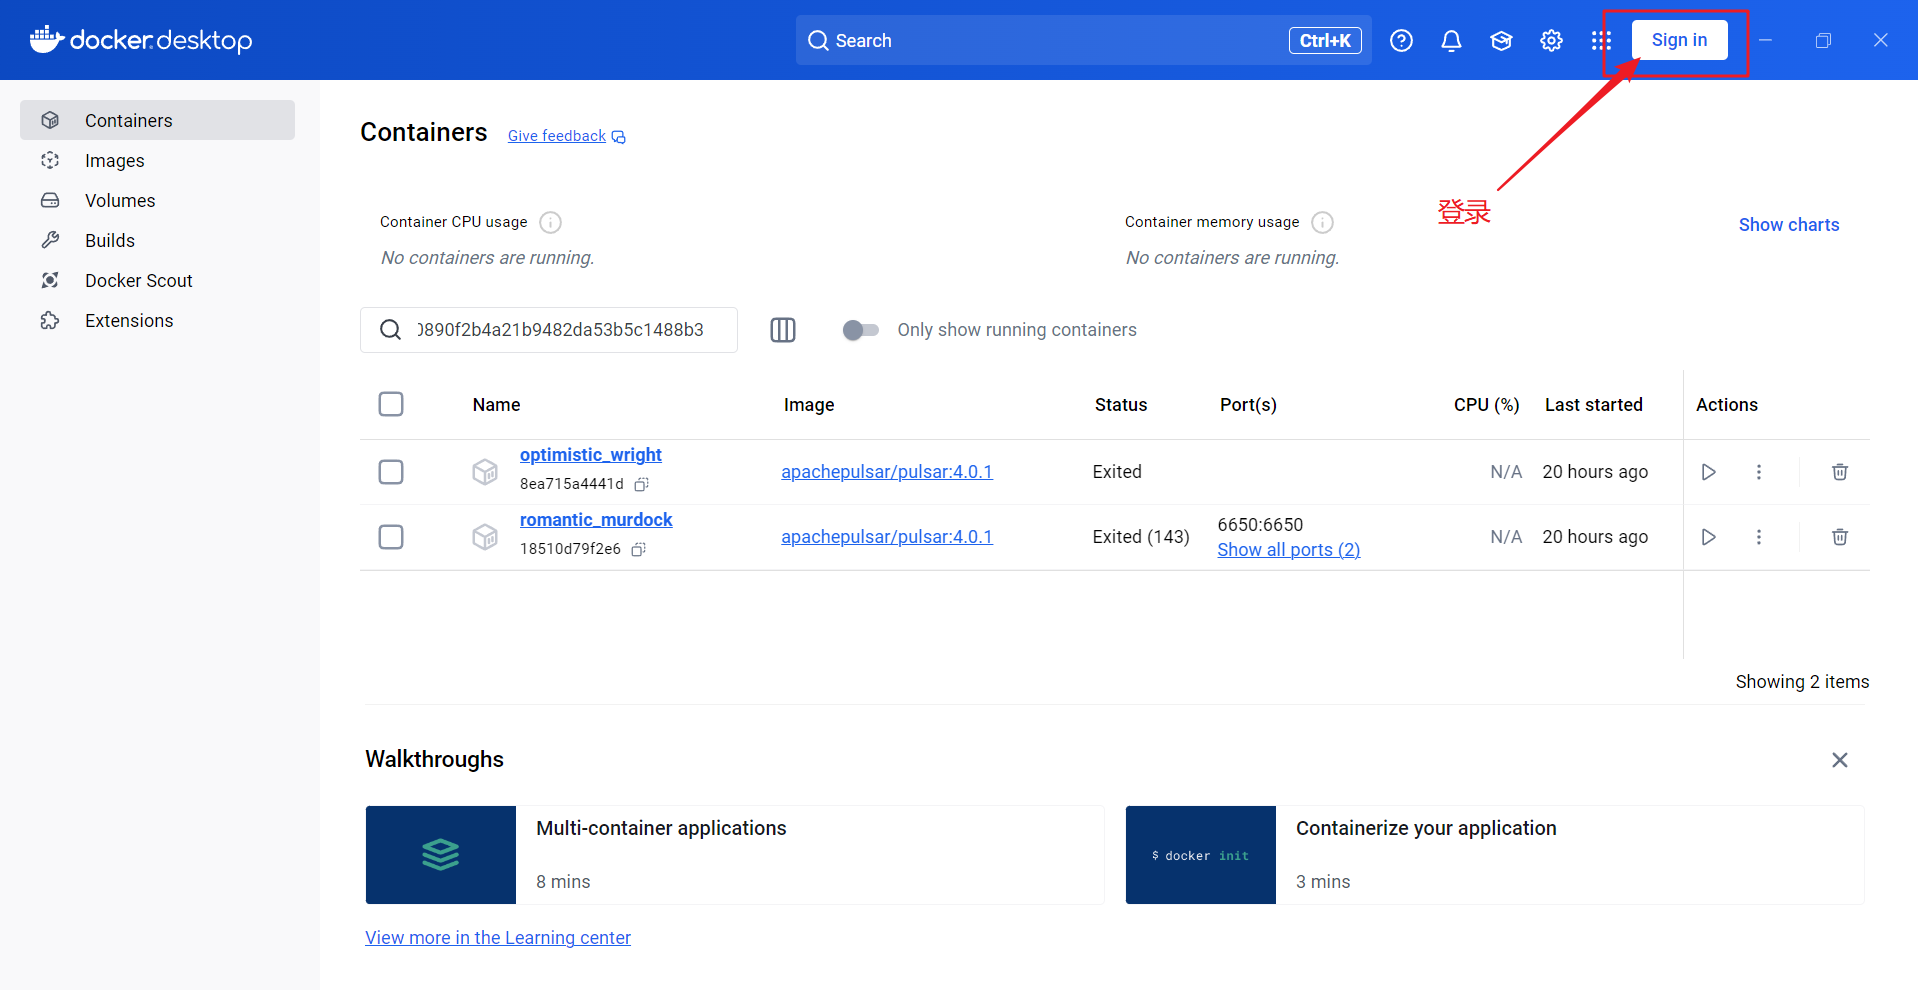Open the Help question mark icon

[1401, 41]
